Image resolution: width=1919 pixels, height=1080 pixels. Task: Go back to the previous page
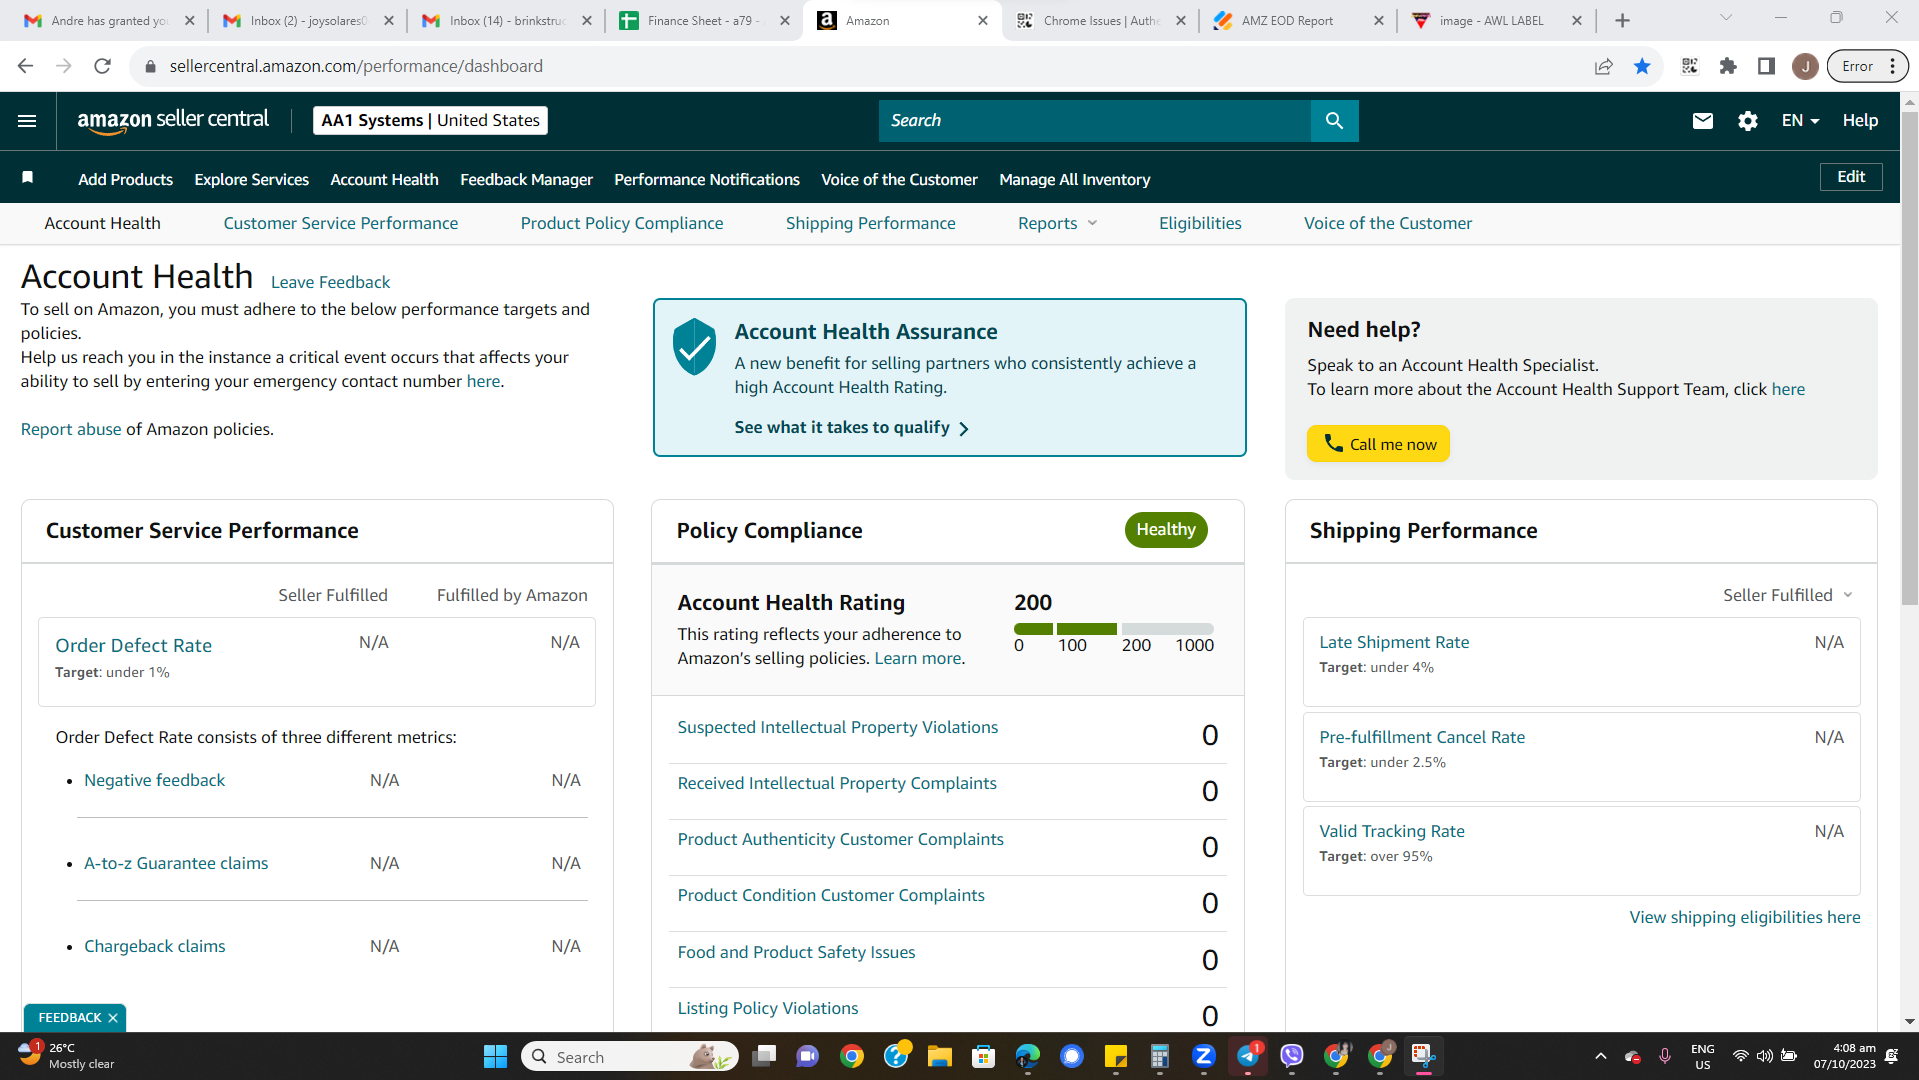[25, 66]
